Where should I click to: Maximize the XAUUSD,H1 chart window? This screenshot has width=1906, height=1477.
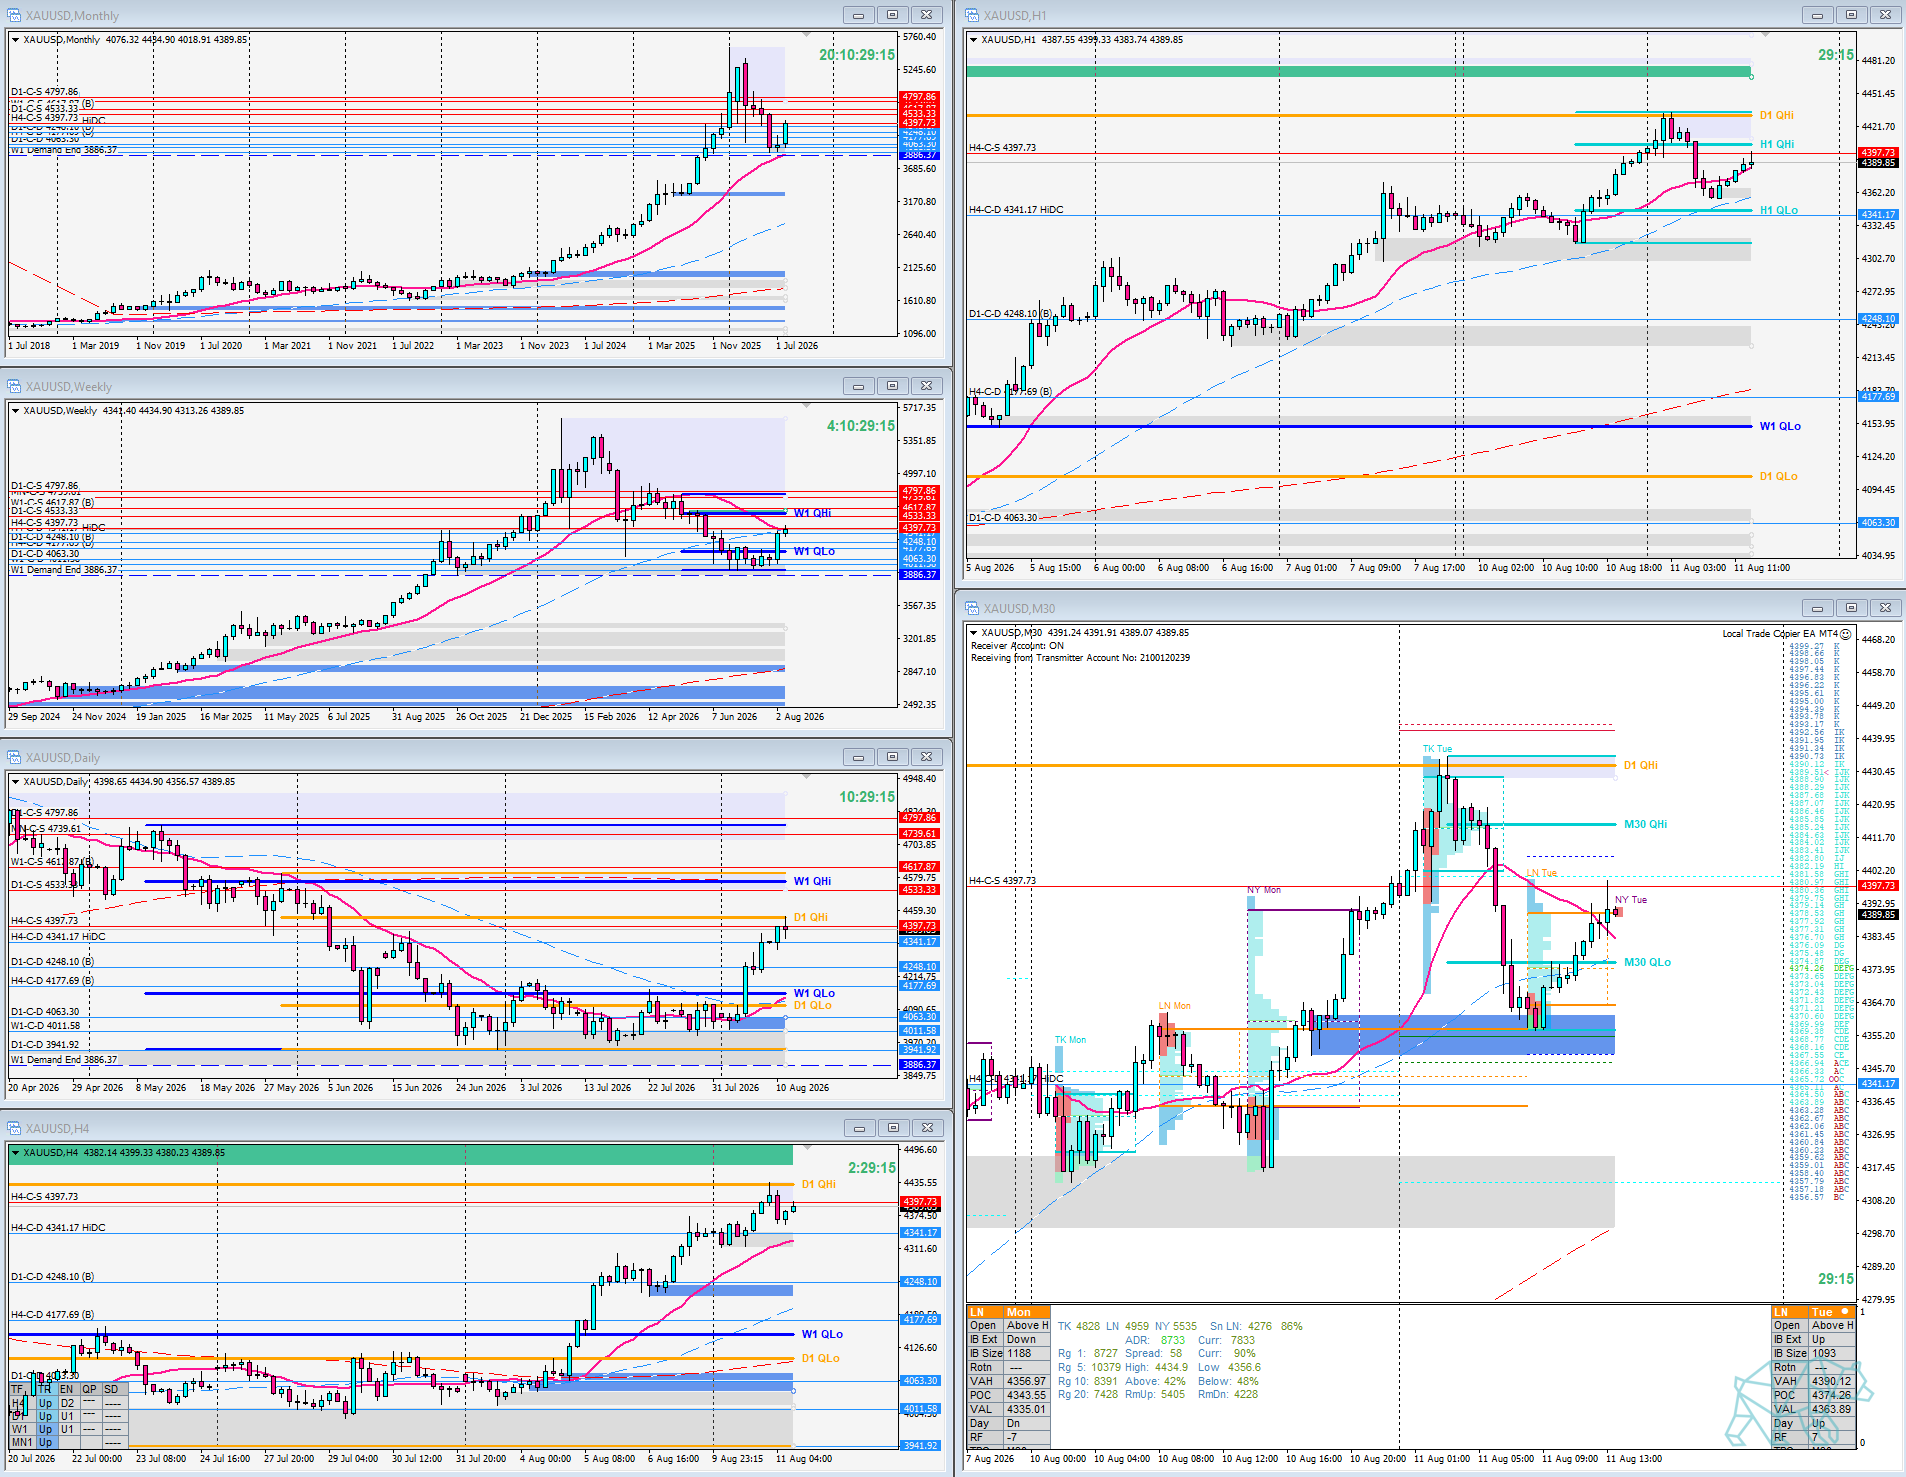(x=1851, y=15)
